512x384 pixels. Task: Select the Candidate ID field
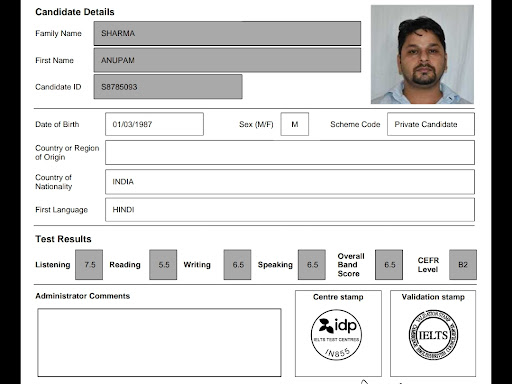[x=168, y=87]
